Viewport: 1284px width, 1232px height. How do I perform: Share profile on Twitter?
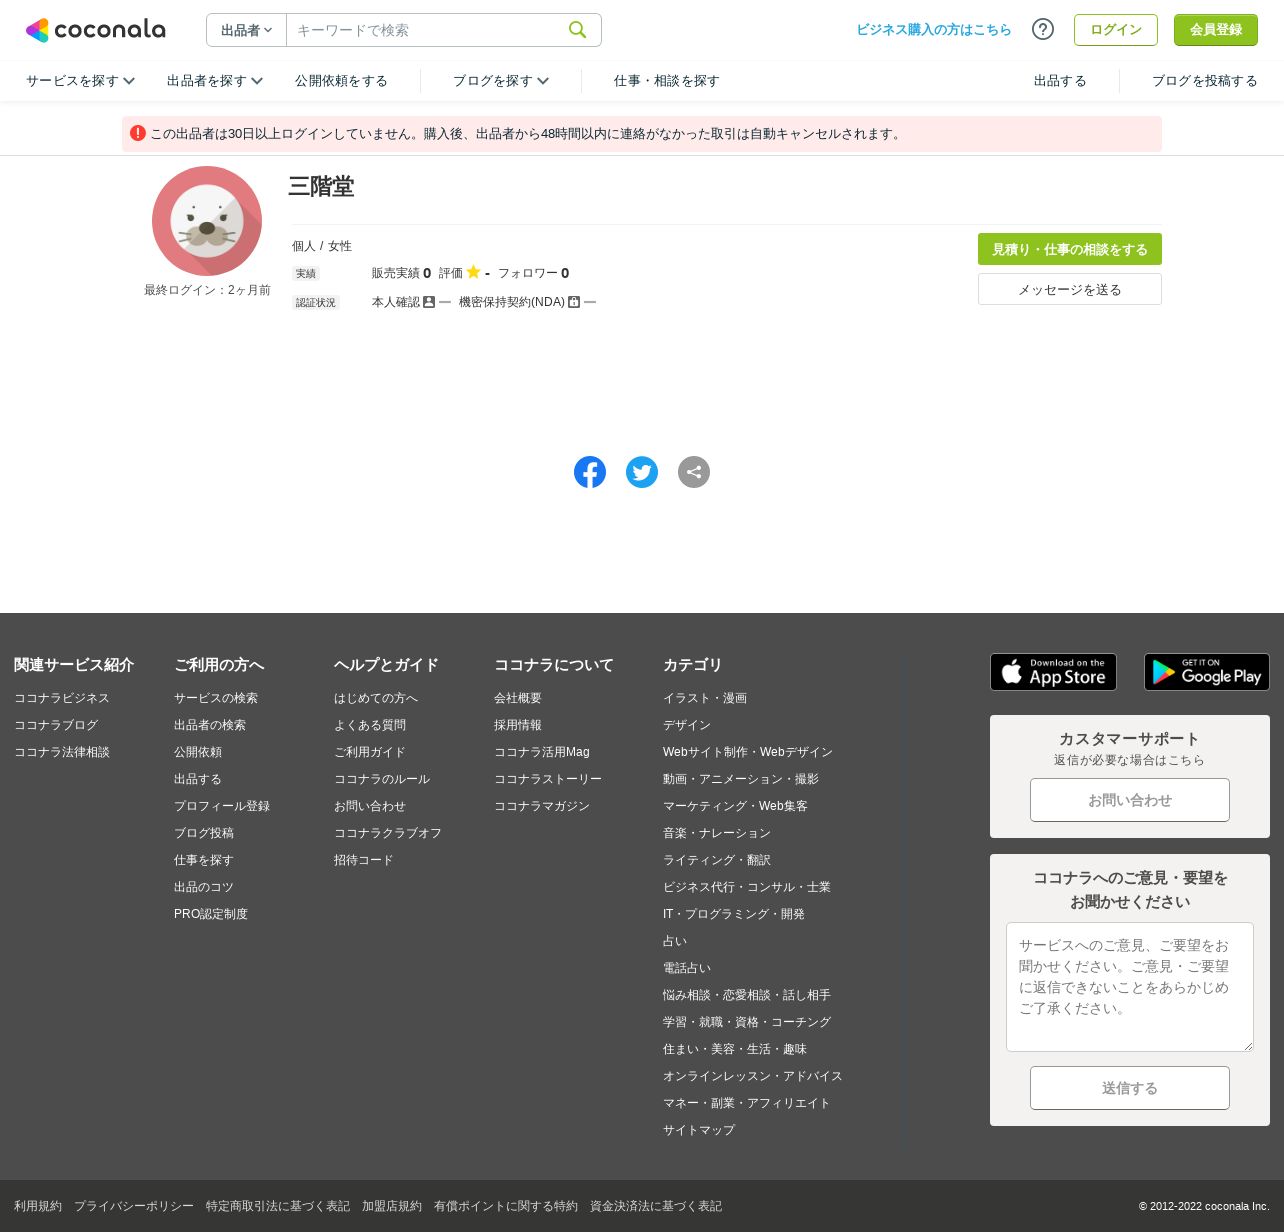642,472
